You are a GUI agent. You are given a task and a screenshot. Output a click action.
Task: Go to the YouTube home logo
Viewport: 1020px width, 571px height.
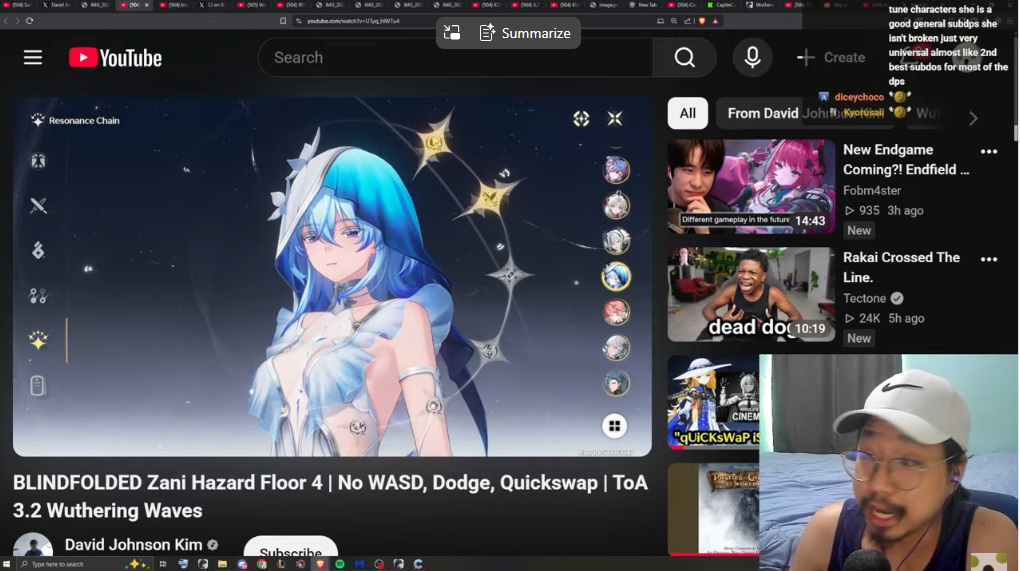[x=115, y=58]
